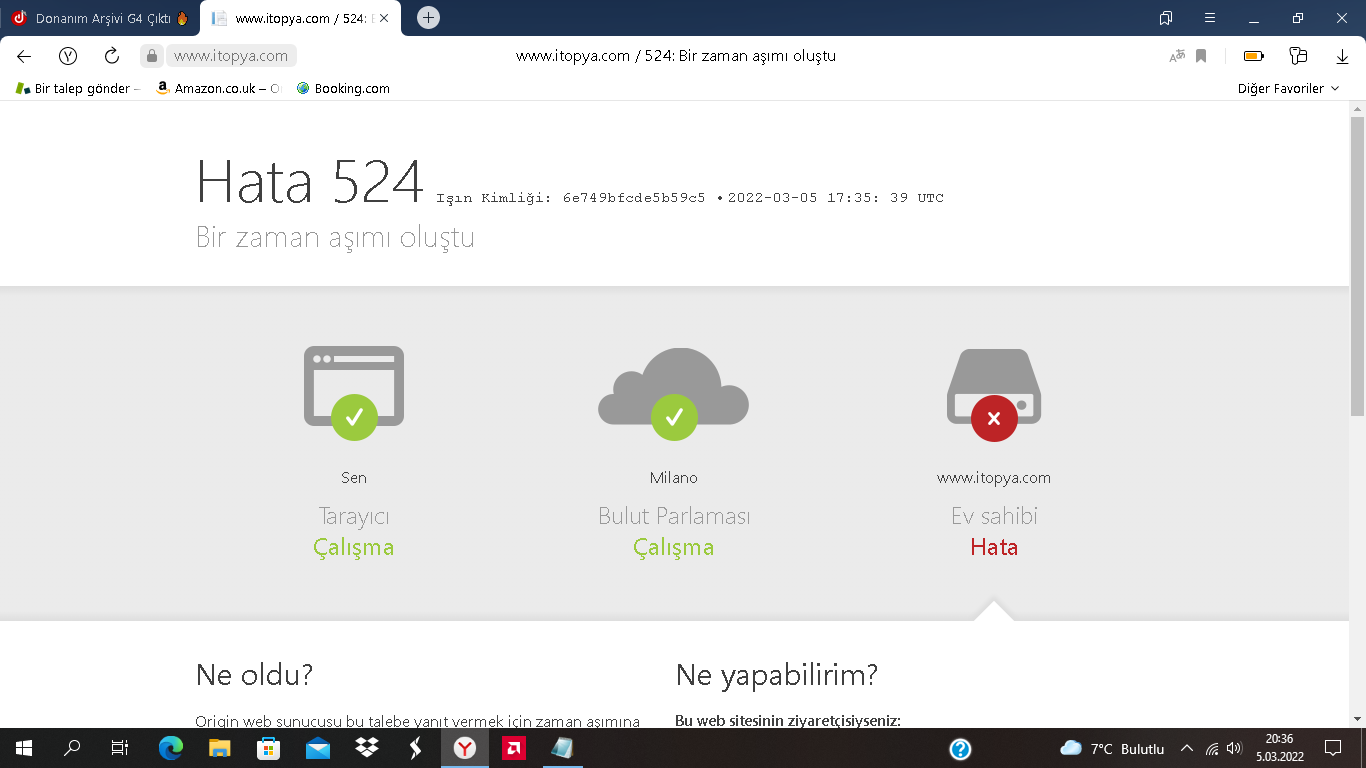
Task: Reload the itopya.com page
Action: [112, 56]
